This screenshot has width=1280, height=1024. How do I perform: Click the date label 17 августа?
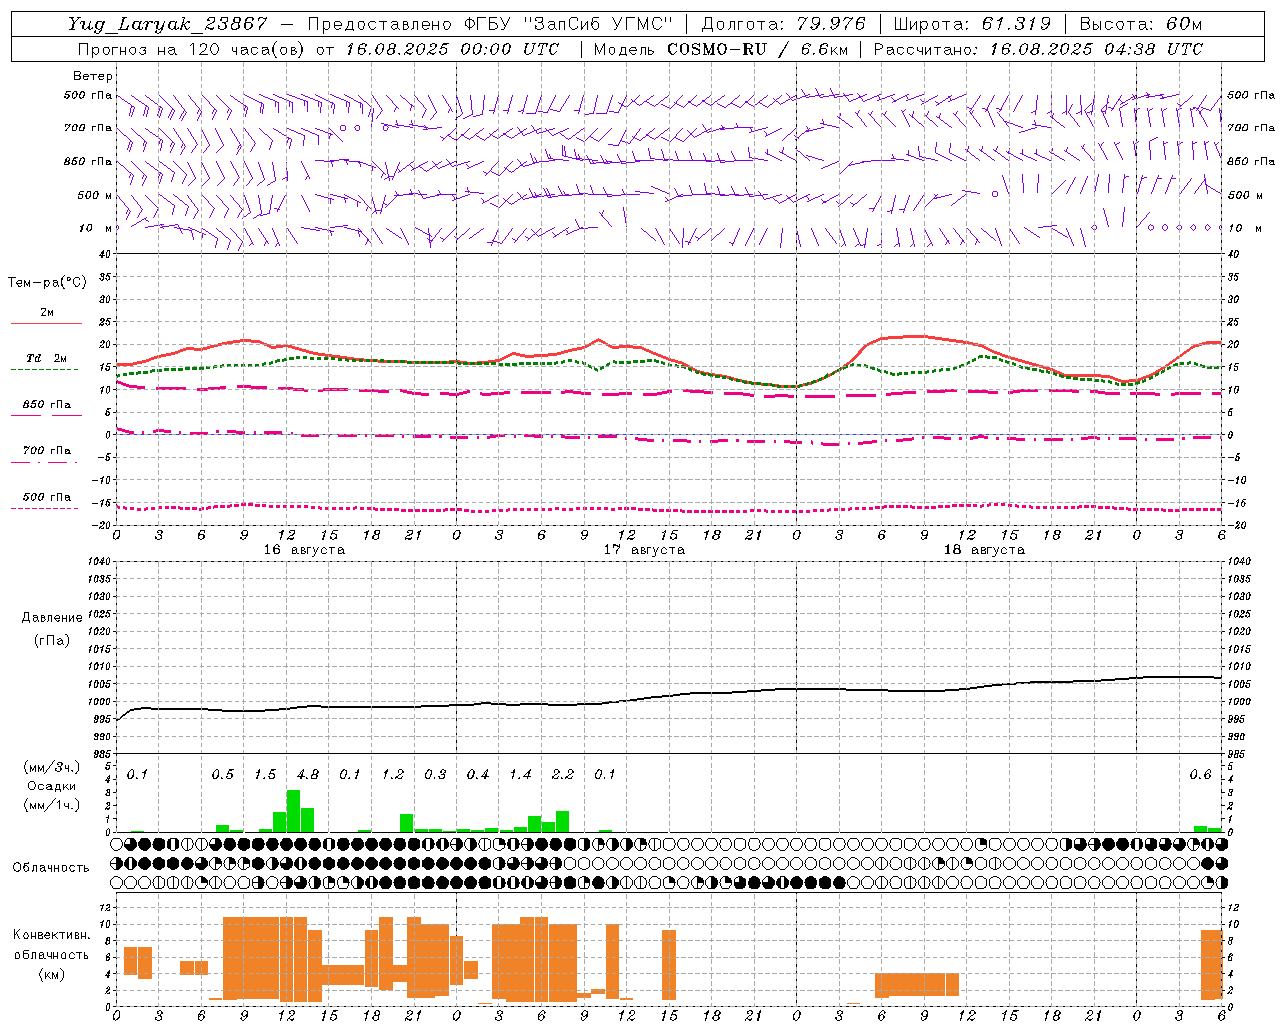pos(644,550)
